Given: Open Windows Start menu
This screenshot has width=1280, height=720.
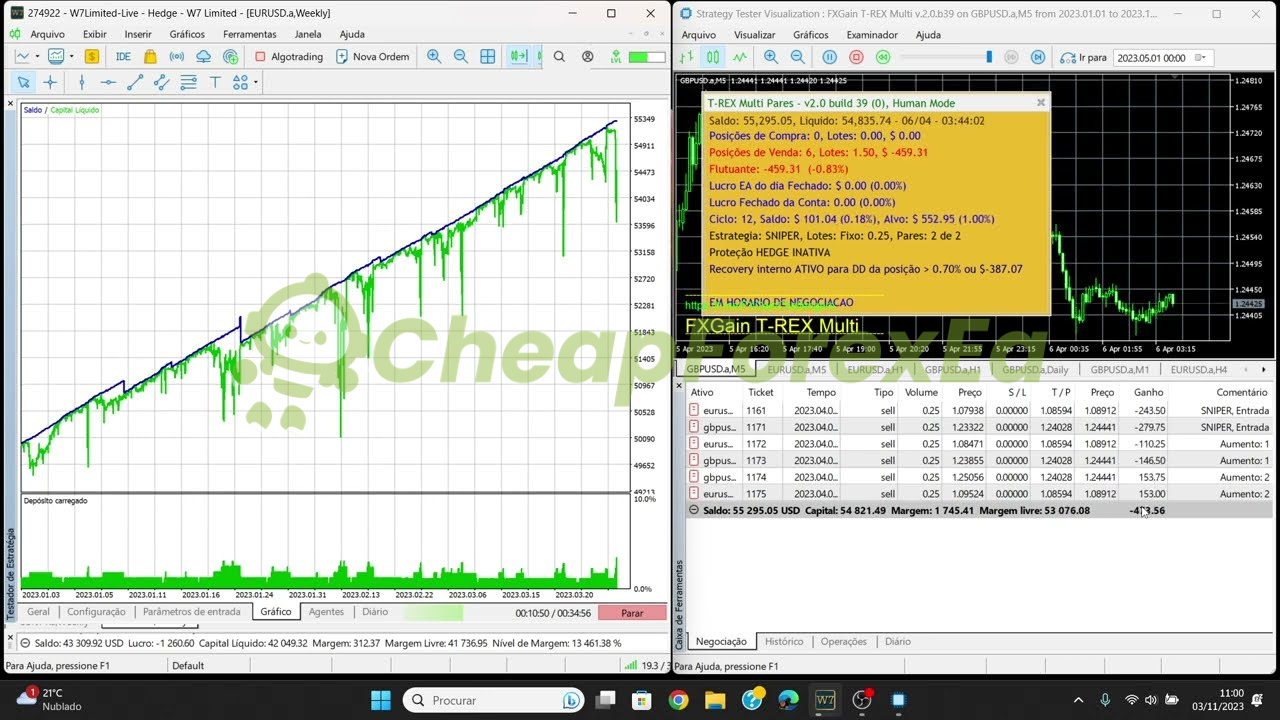Looking at the screenshot, I should (x=381, y=700).
